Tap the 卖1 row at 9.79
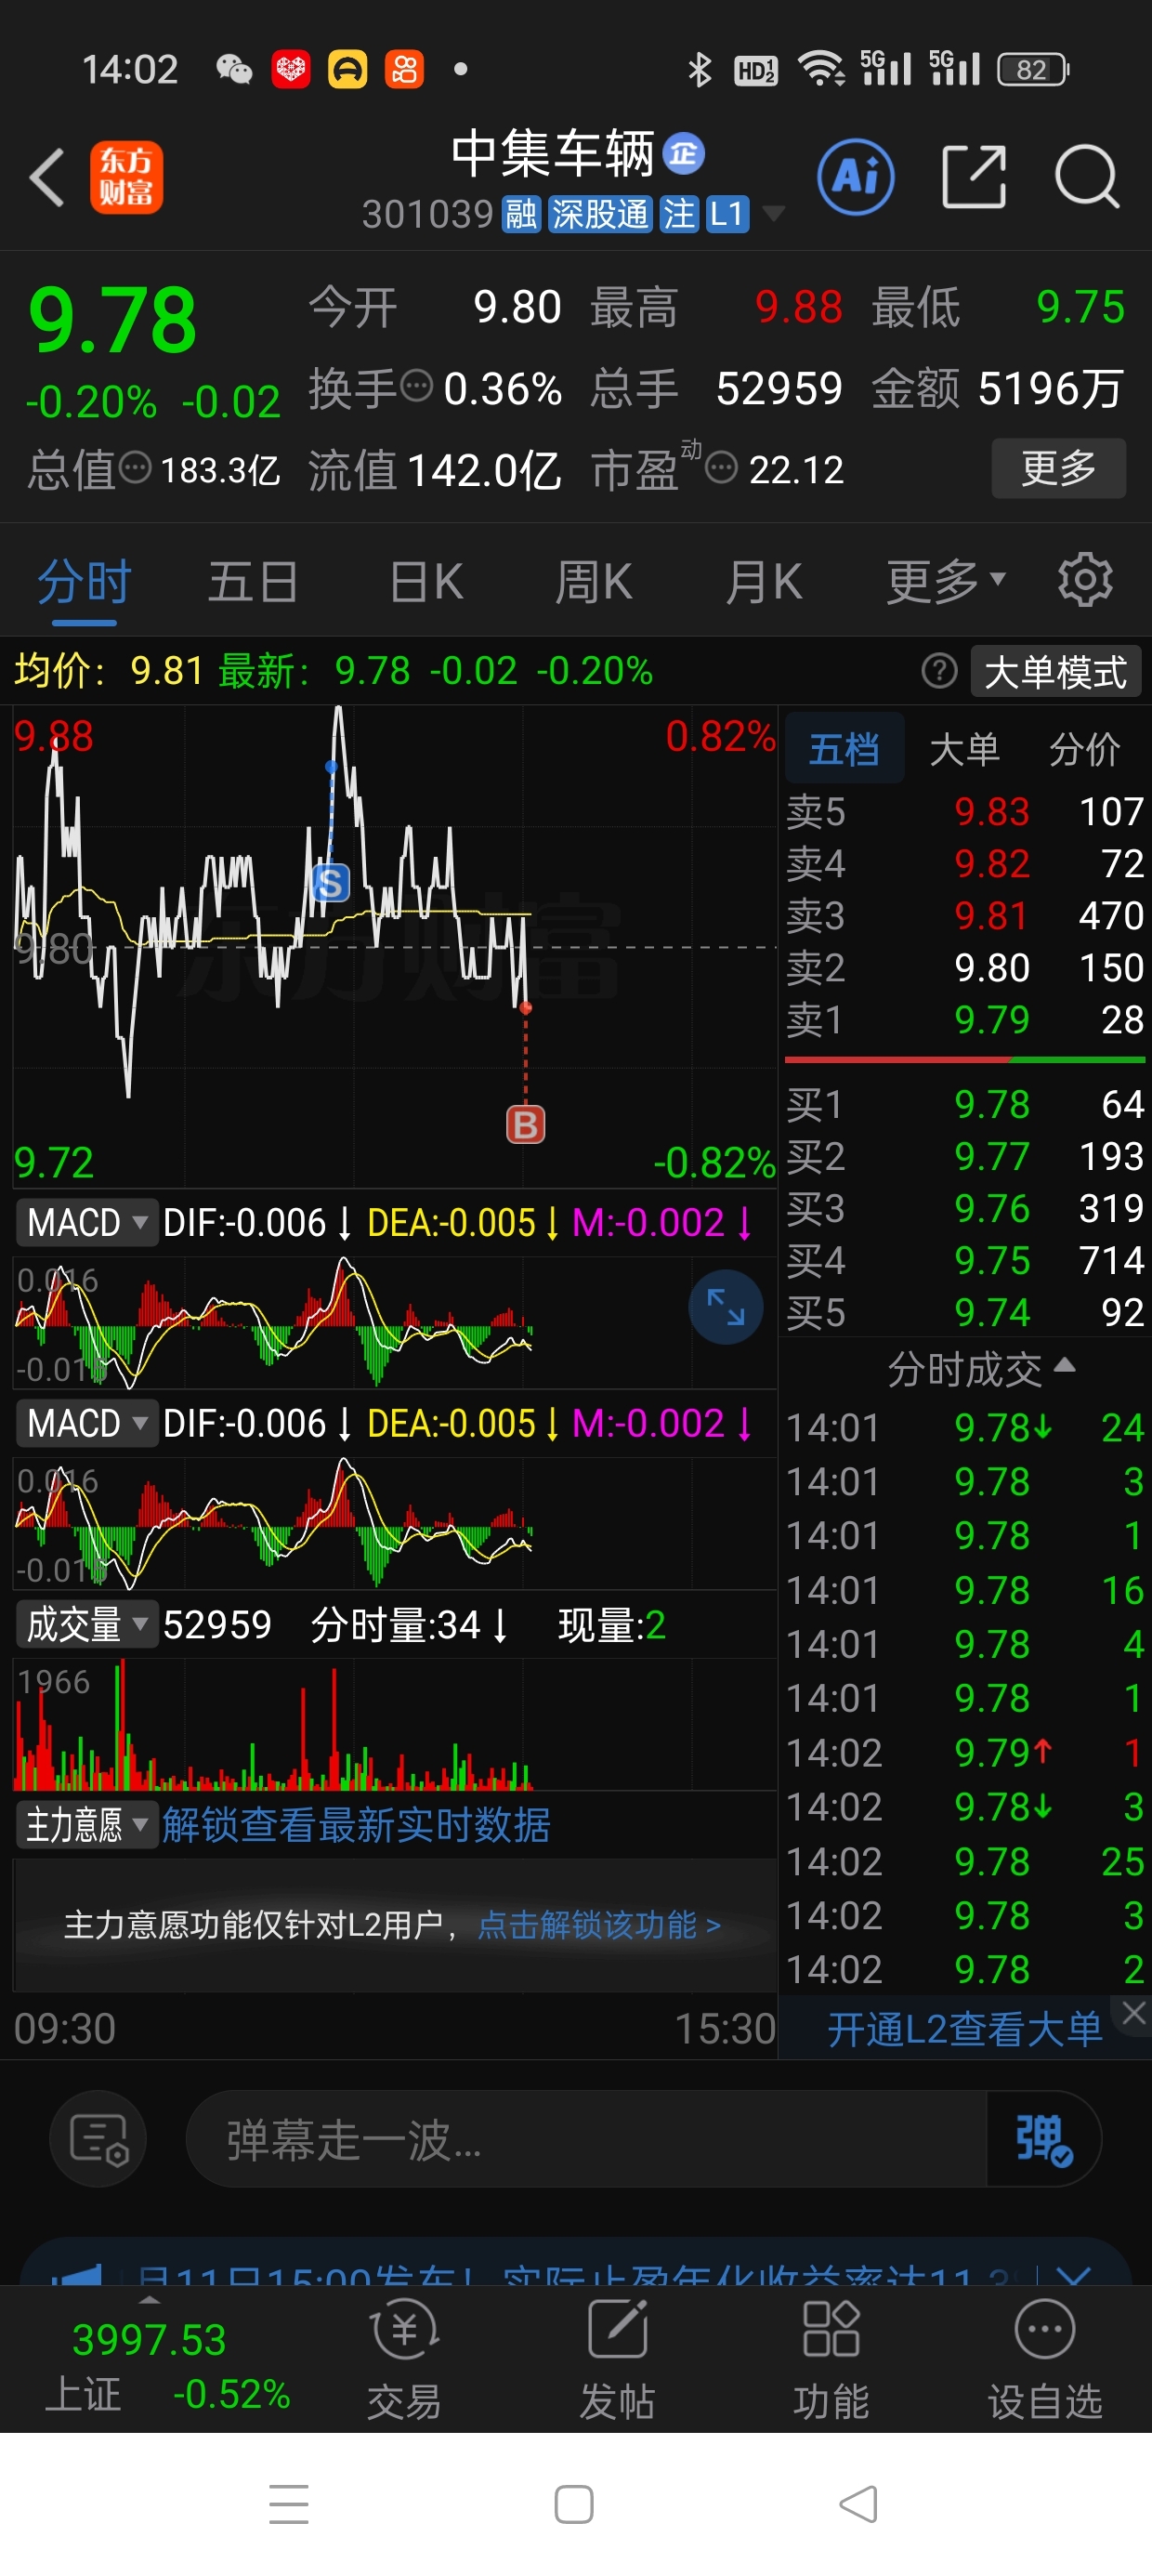1152x2576 pixels. pyautogui.click(x=965, y=1019)
